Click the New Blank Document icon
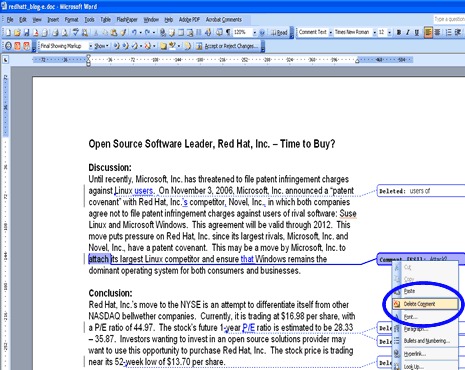The height and width of the screenshot is (370, 465). pos(8,32)
